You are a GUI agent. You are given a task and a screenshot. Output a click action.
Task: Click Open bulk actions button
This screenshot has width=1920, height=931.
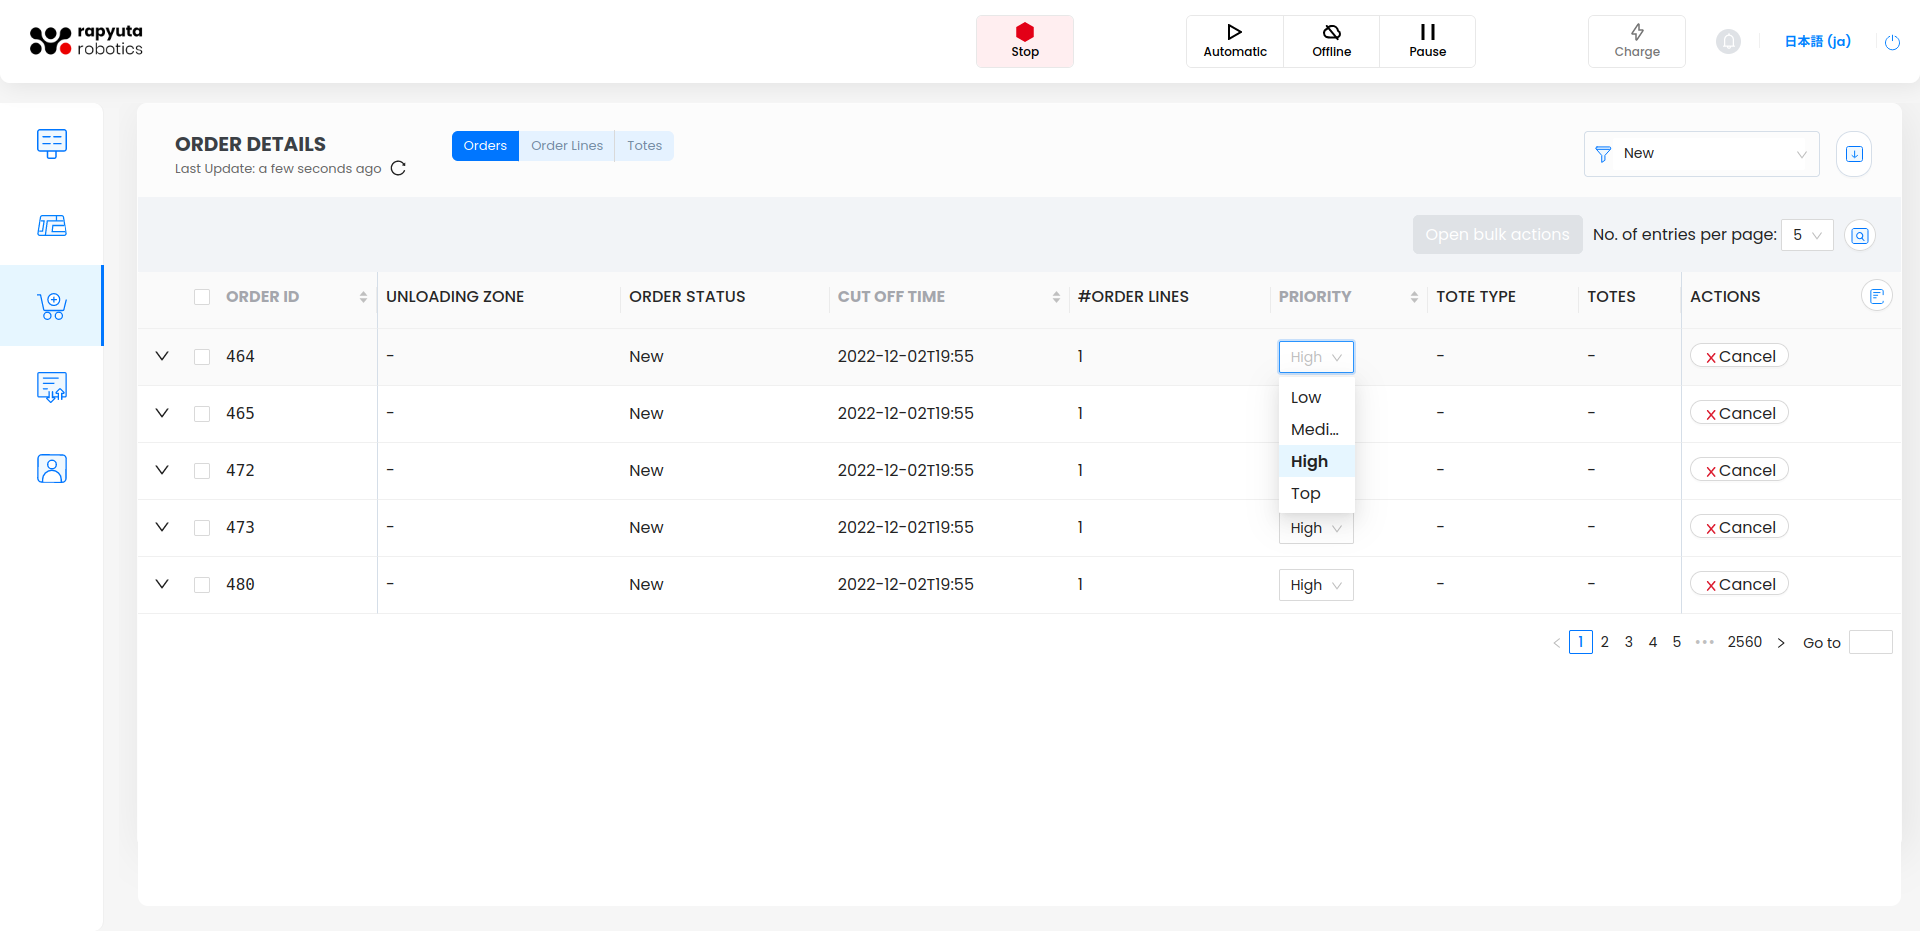click(1497, 235)
